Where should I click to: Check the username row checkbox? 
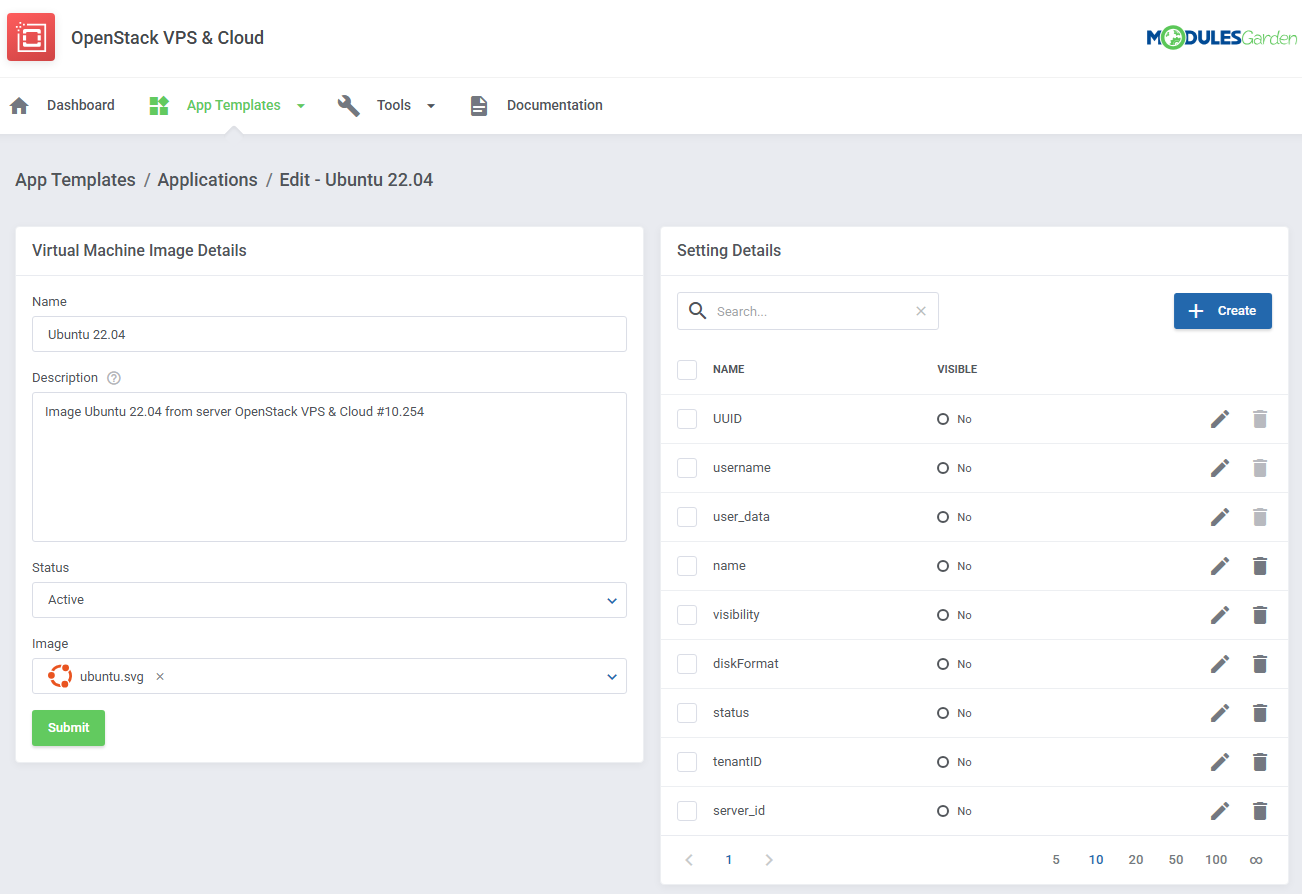[687, 468]
